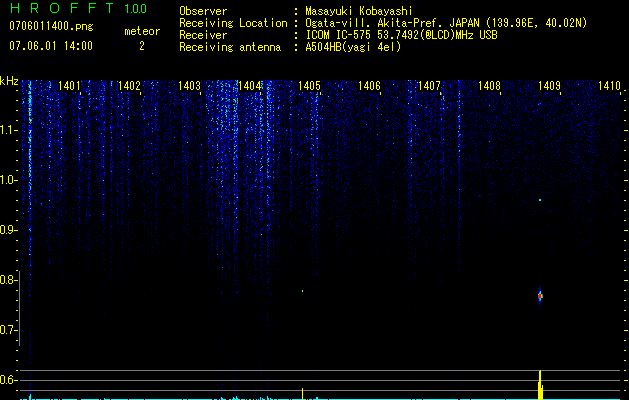
Task: Click the HROFFT 1.0.0 title text
Action: 78,8
